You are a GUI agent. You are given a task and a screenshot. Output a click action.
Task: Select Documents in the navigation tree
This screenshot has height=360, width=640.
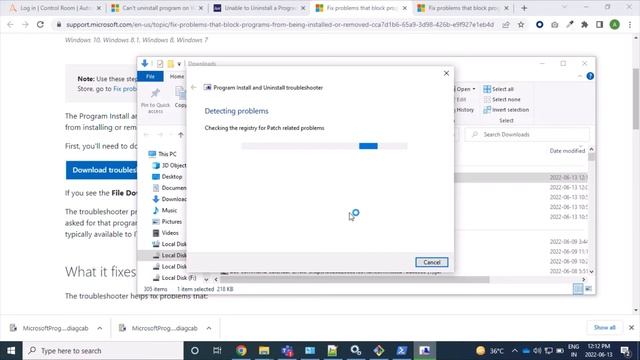(x=169, y=188)
